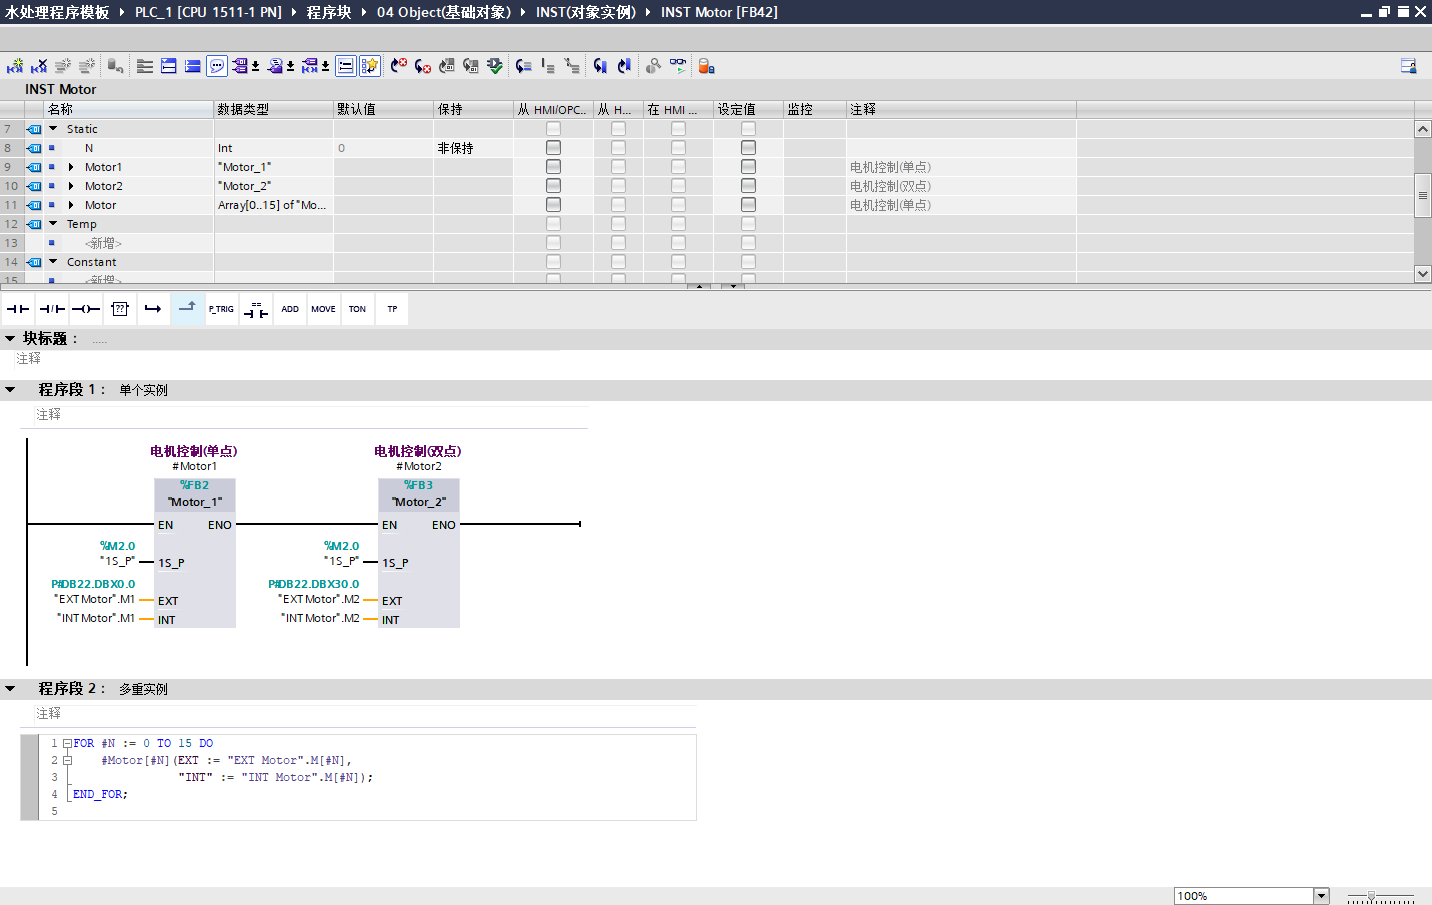Select the normally closed contact tool
Image resolution: width=1432 pixels, height=905 pixels.
(x=51, y=309)
